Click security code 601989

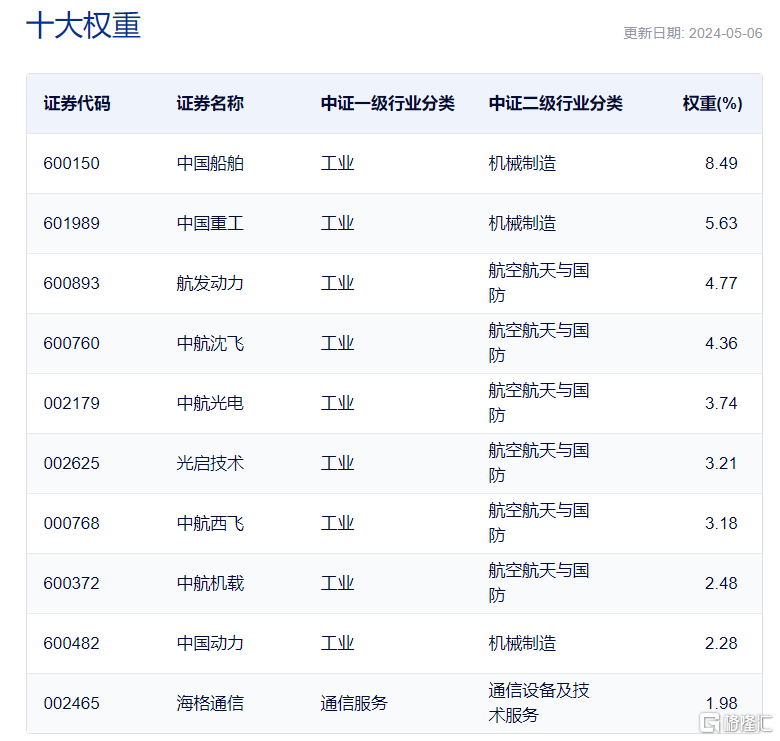point(72,223)
